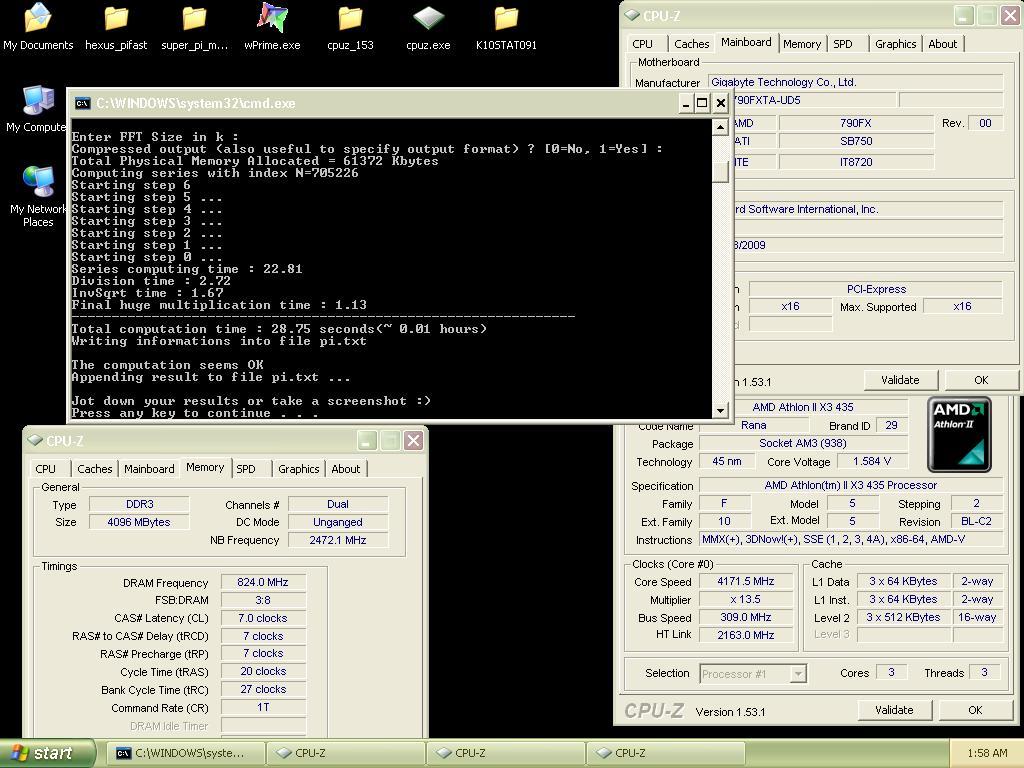Select the Mainboard tab in top CPU-Z window

tap(746, 42)
